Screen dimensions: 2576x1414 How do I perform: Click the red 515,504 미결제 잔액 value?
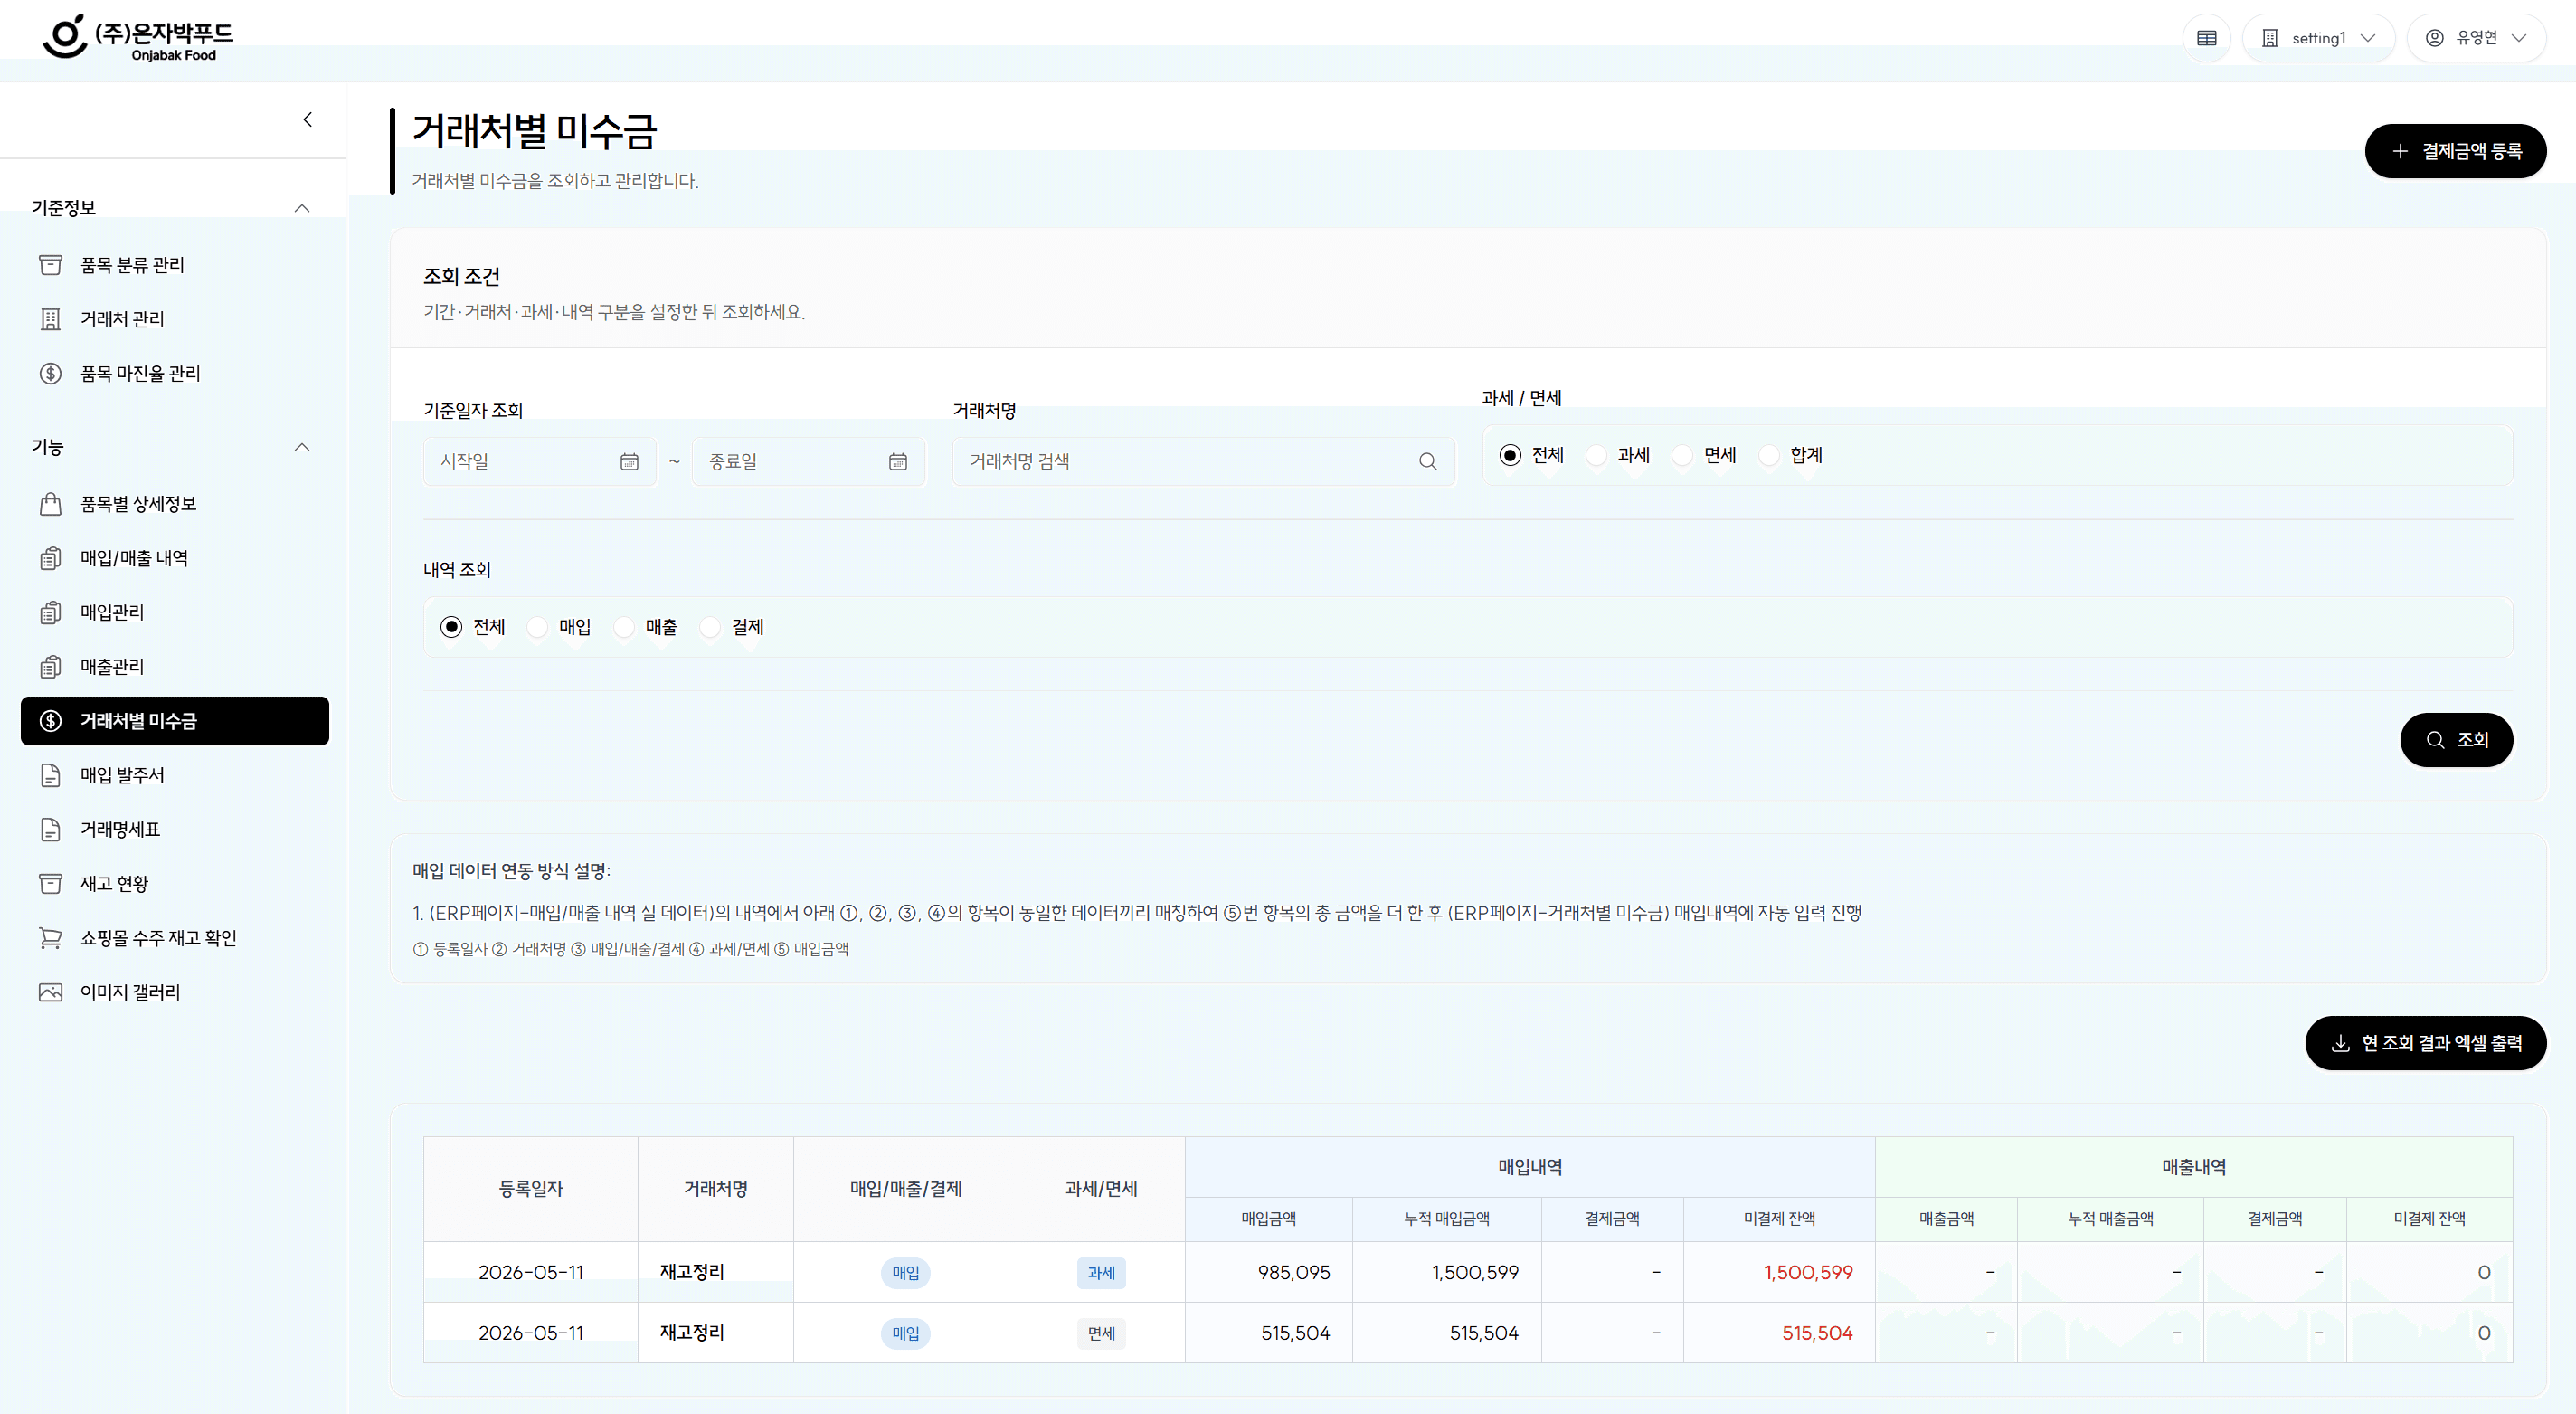click(x=1817, y=1333)
